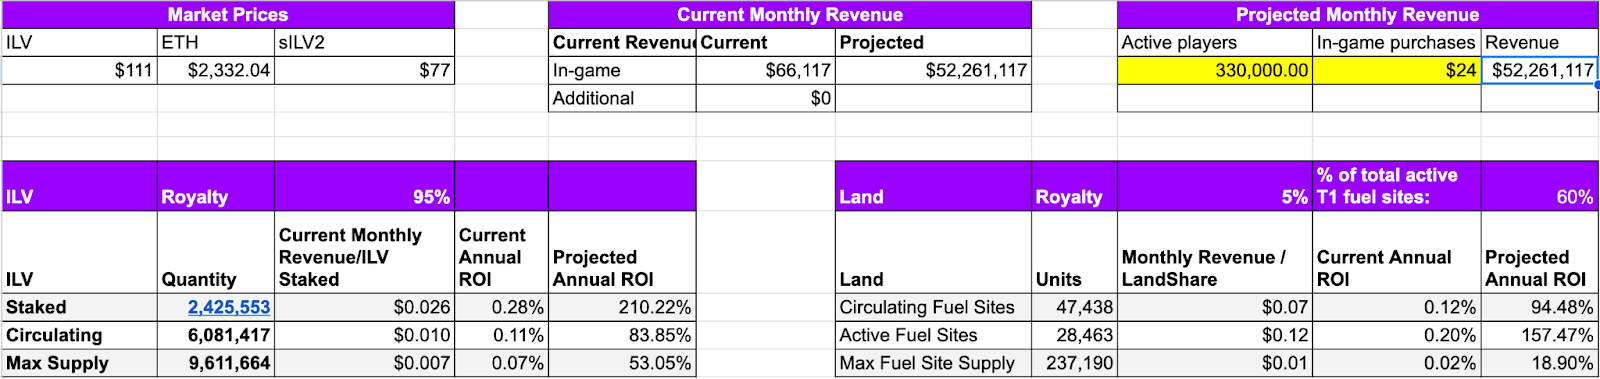Click the $0 additional revenue cell
This screenshot has width=1600, height=379.
[x=766, y=98]
